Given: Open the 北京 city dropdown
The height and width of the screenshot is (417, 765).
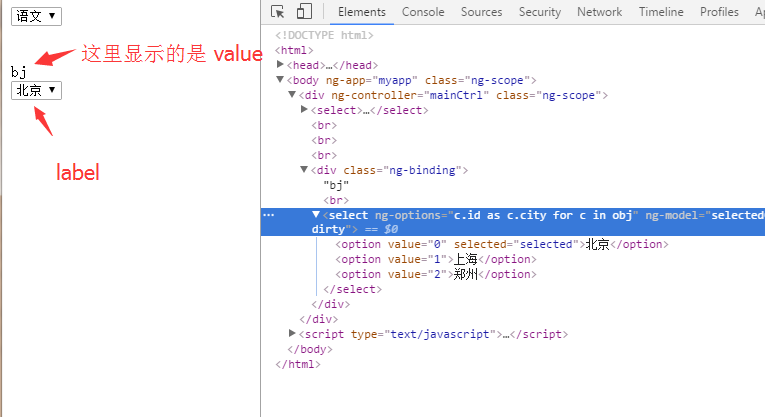Looking at the screenshot, I should pos(36,90).
